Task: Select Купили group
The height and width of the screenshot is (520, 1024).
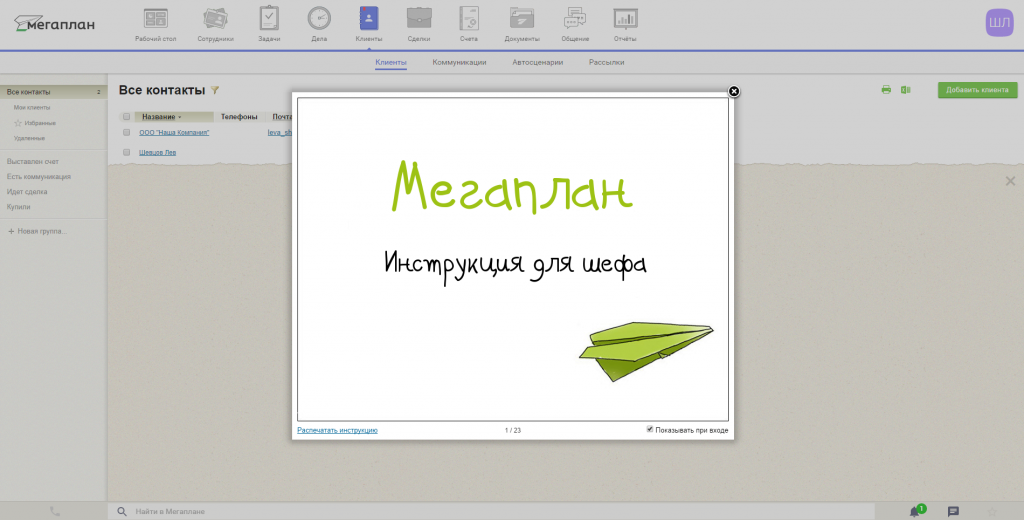Action: [x=18, y=206]
